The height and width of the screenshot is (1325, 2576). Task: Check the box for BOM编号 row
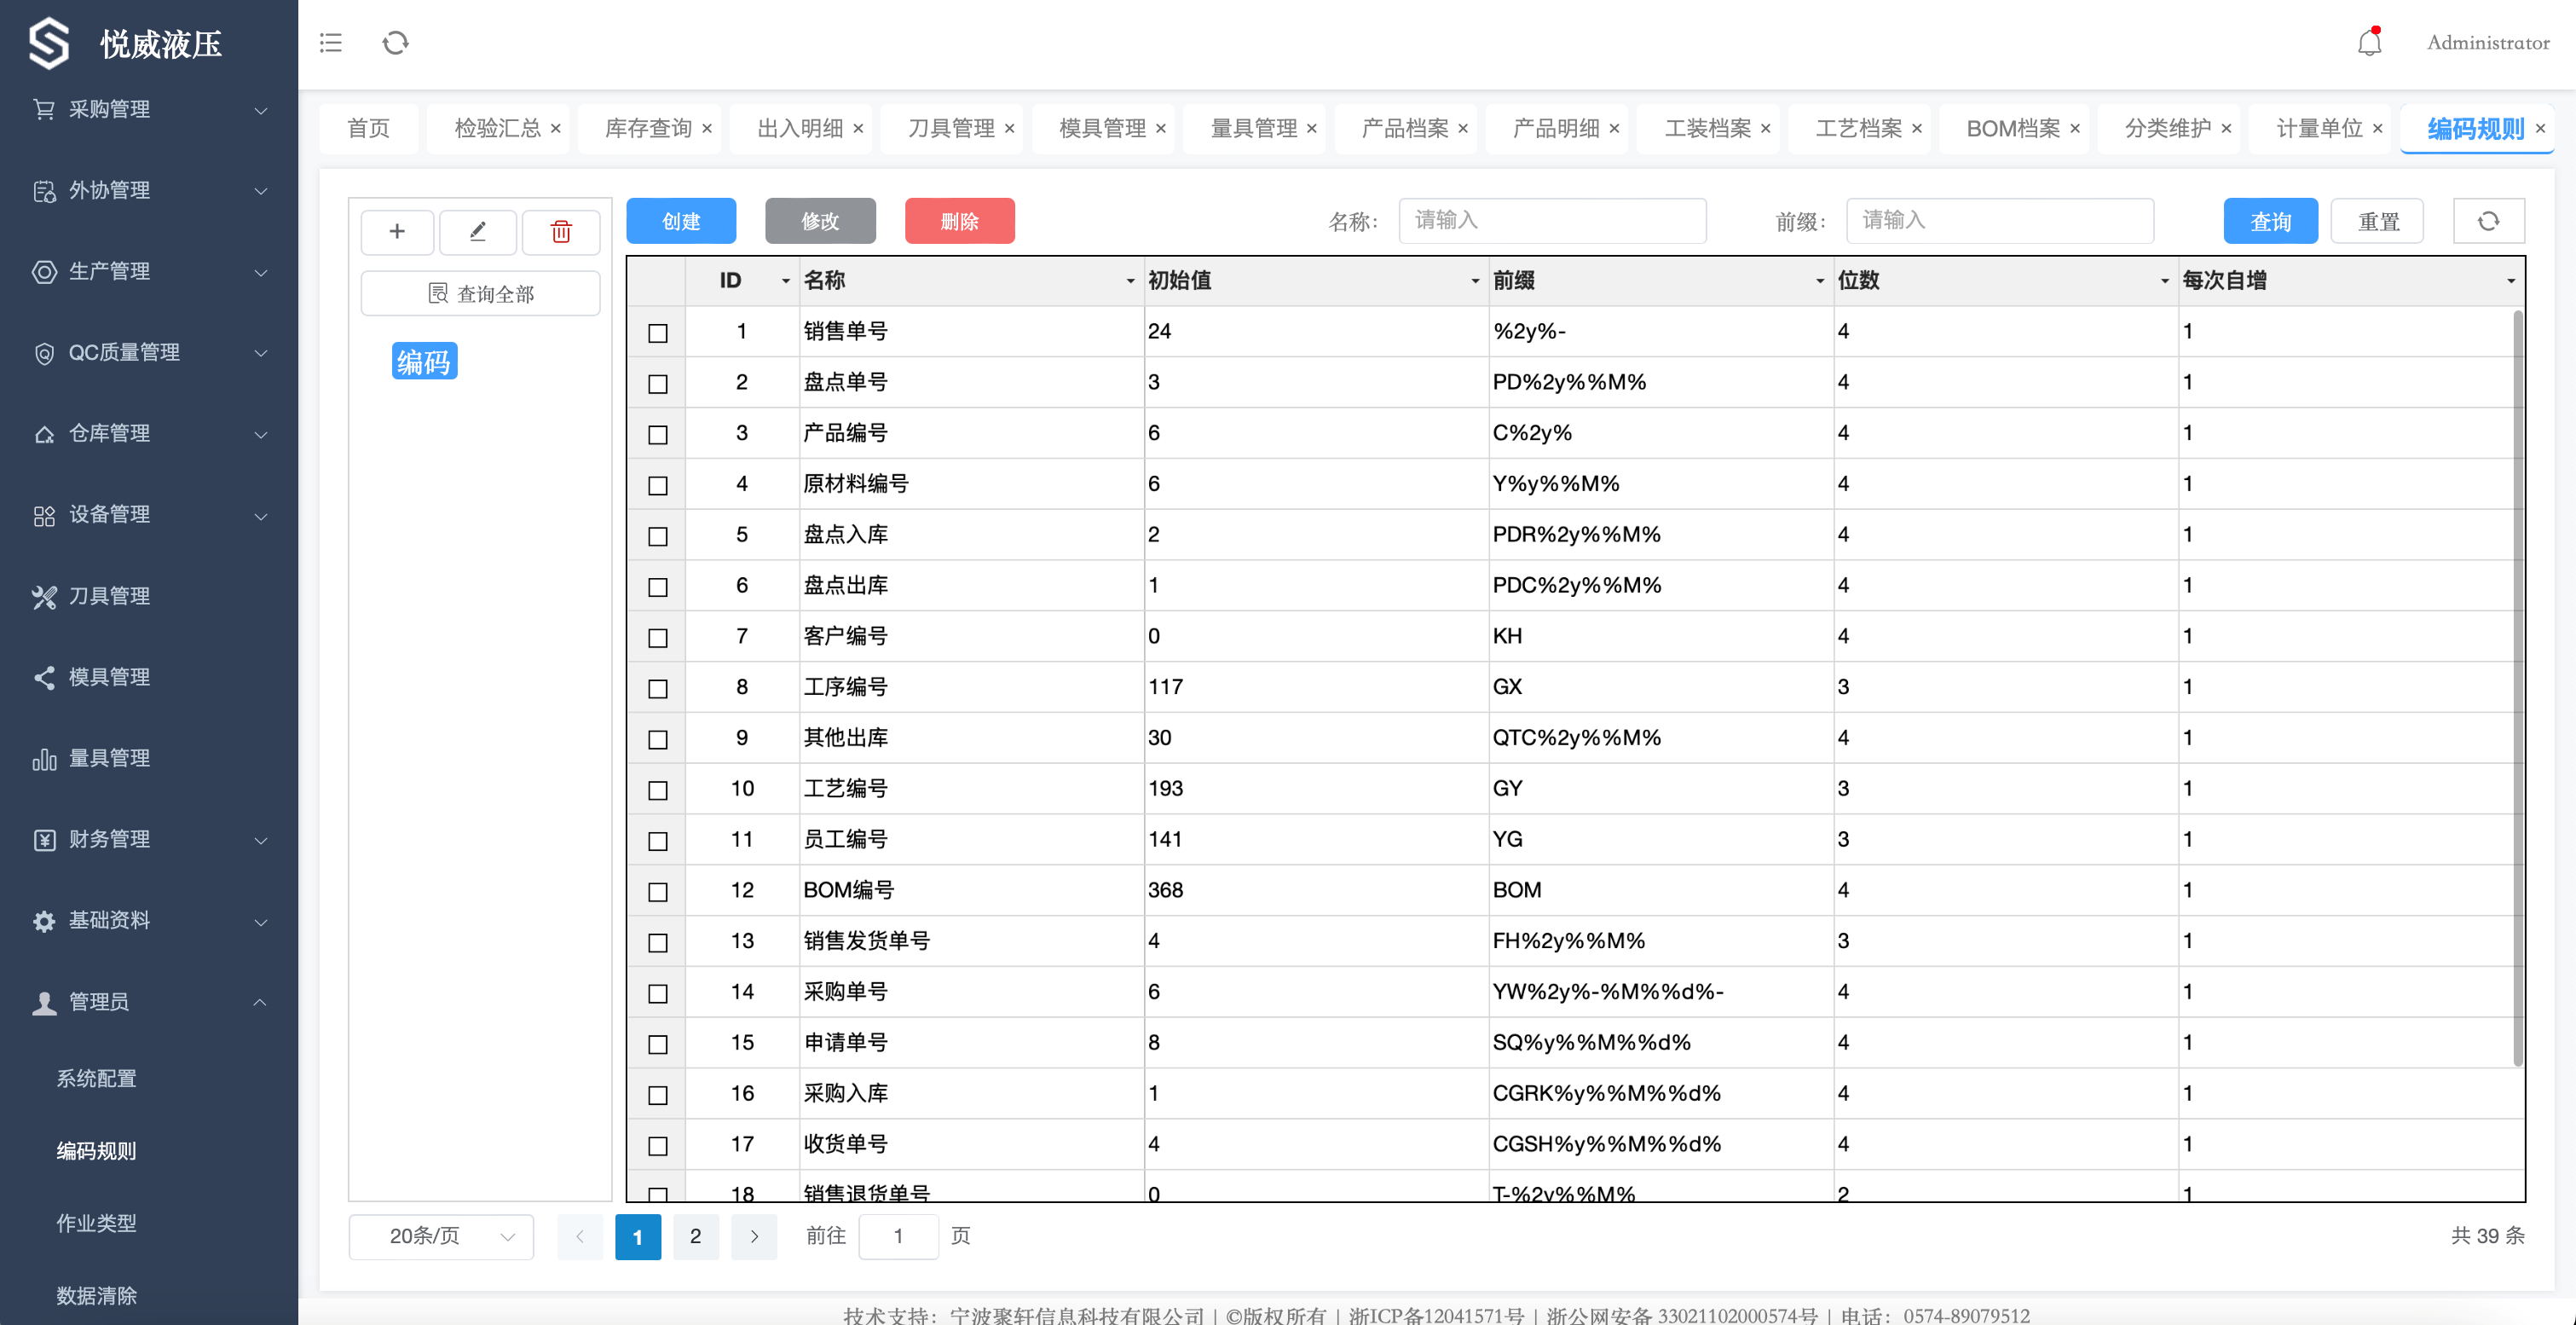[658, 892]
